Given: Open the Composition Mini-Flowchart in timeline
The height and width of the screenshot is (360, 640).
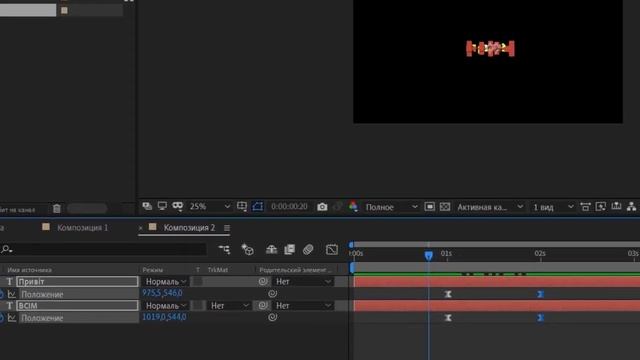Looking at the screenshot, I should click(224, 249).
